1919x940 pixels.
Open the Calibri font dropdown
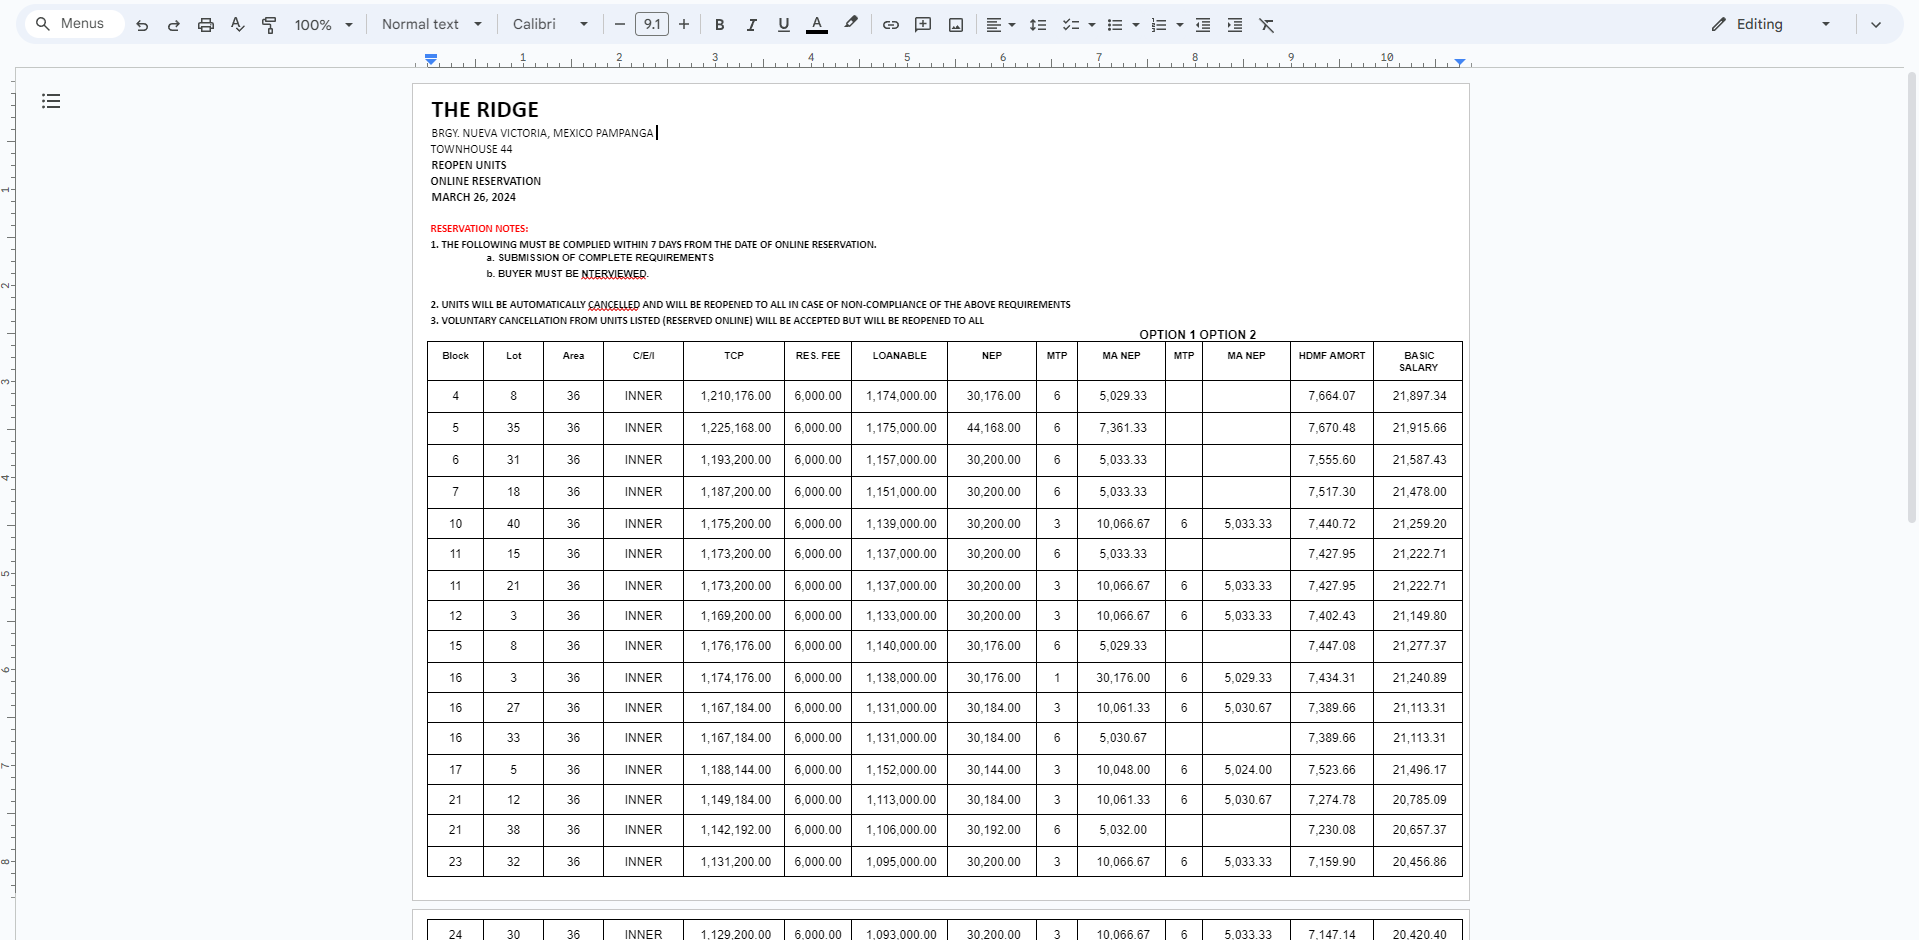tap(550, 24)
